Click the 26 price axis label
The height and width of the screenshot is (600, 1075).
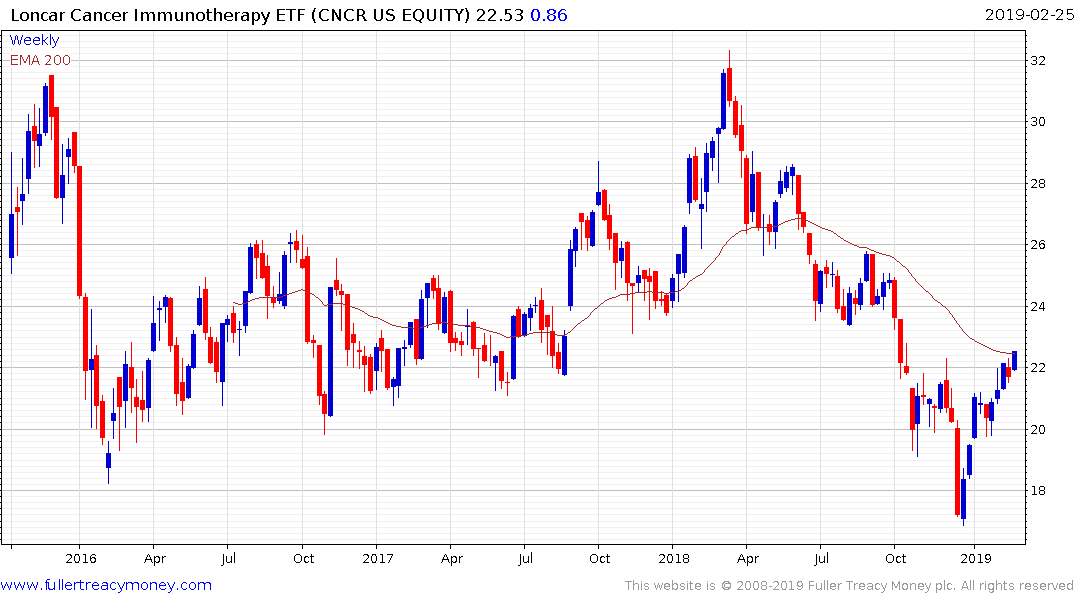click(x=1038, y=244)
